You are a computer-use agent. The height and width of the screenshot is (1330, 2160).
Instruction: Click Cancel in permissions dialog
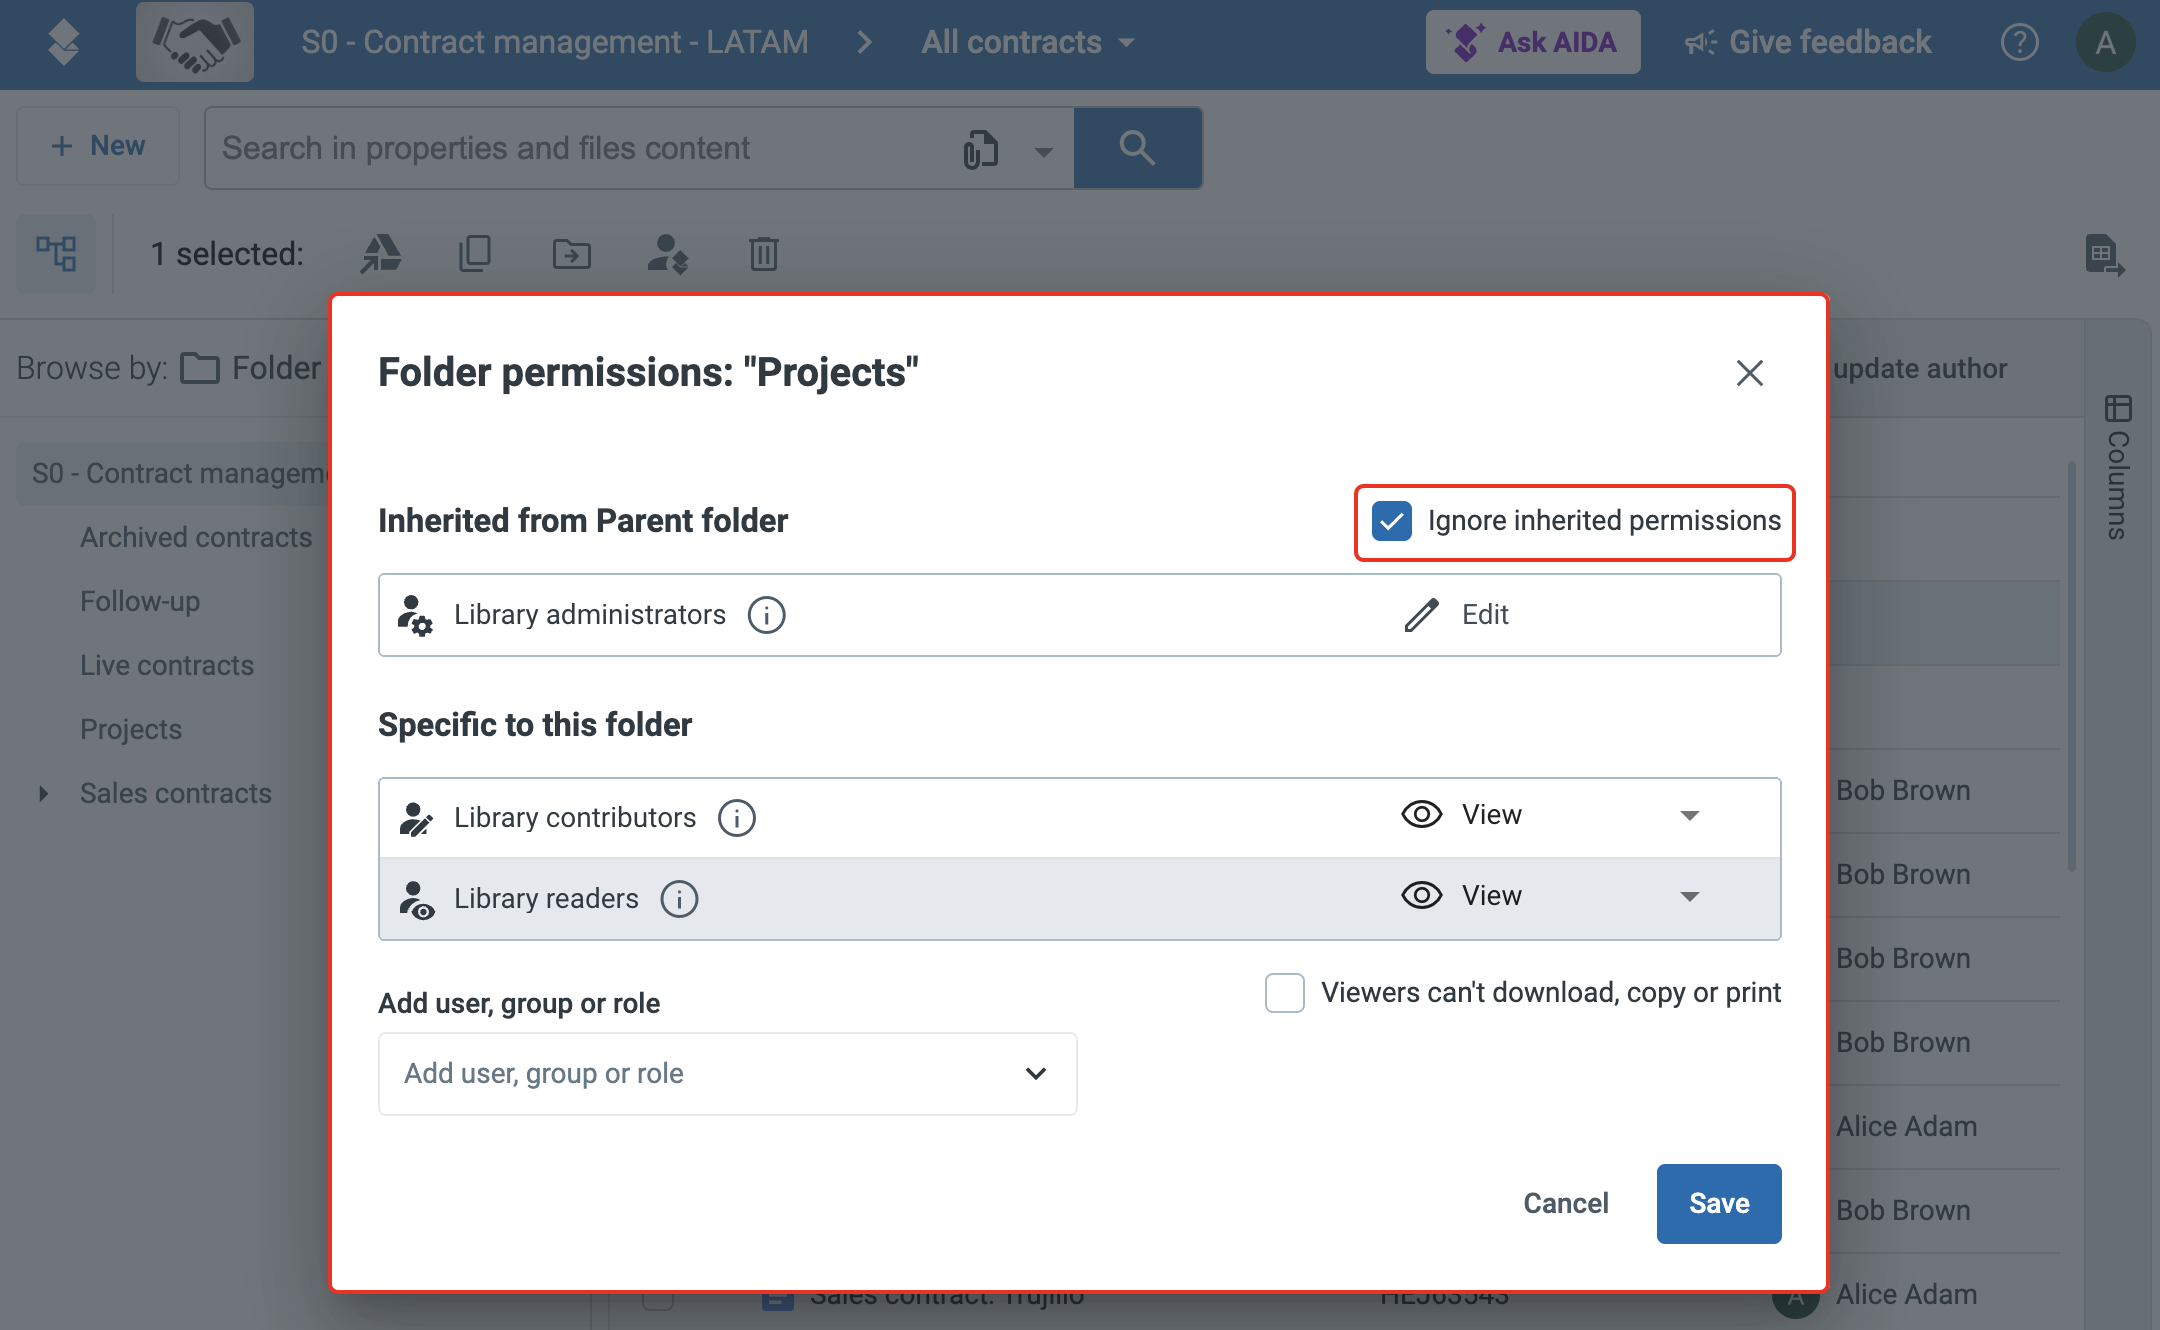[x=1565, y=1203]
